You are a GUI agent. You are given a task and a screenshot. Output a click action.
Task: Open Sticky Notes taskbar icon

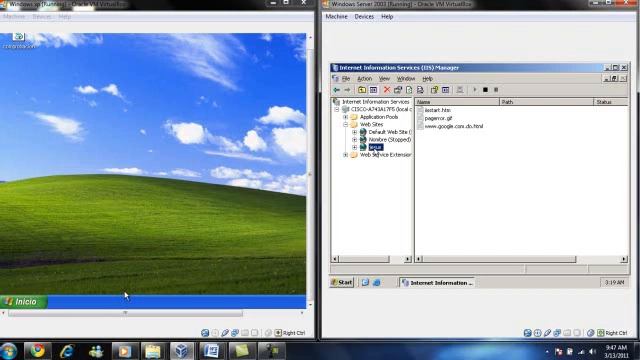click(242, 351)
